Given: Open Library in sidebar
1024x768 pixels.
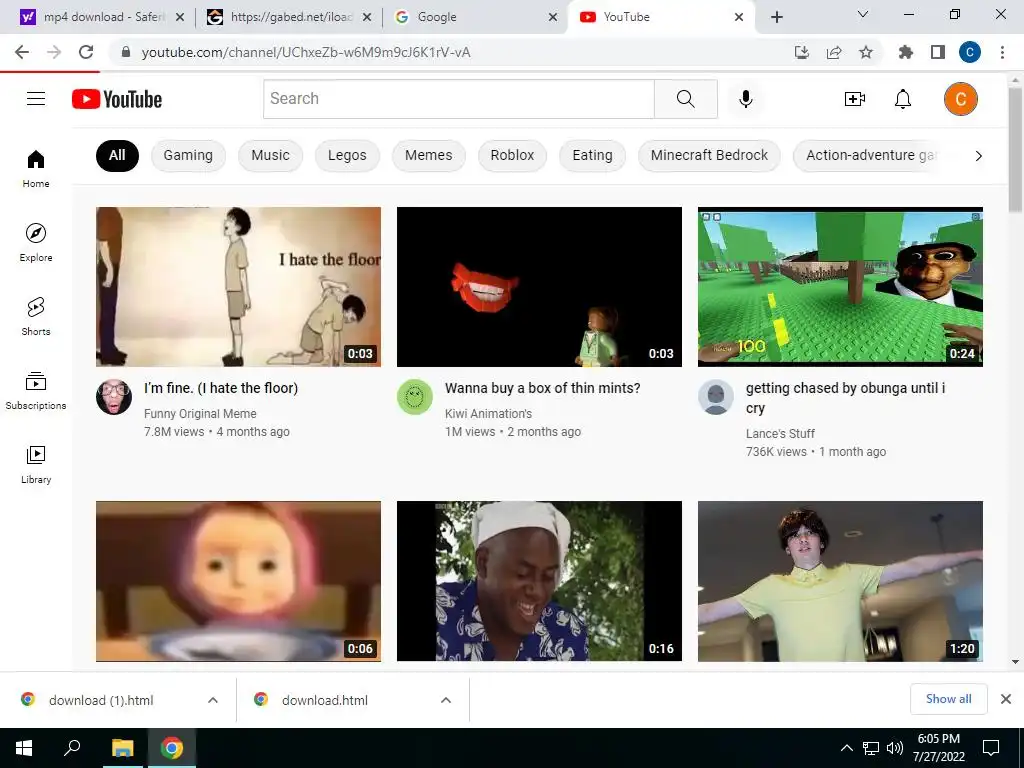Looking at the screenshot, I should pyautogui.click(x=36, y=464).
